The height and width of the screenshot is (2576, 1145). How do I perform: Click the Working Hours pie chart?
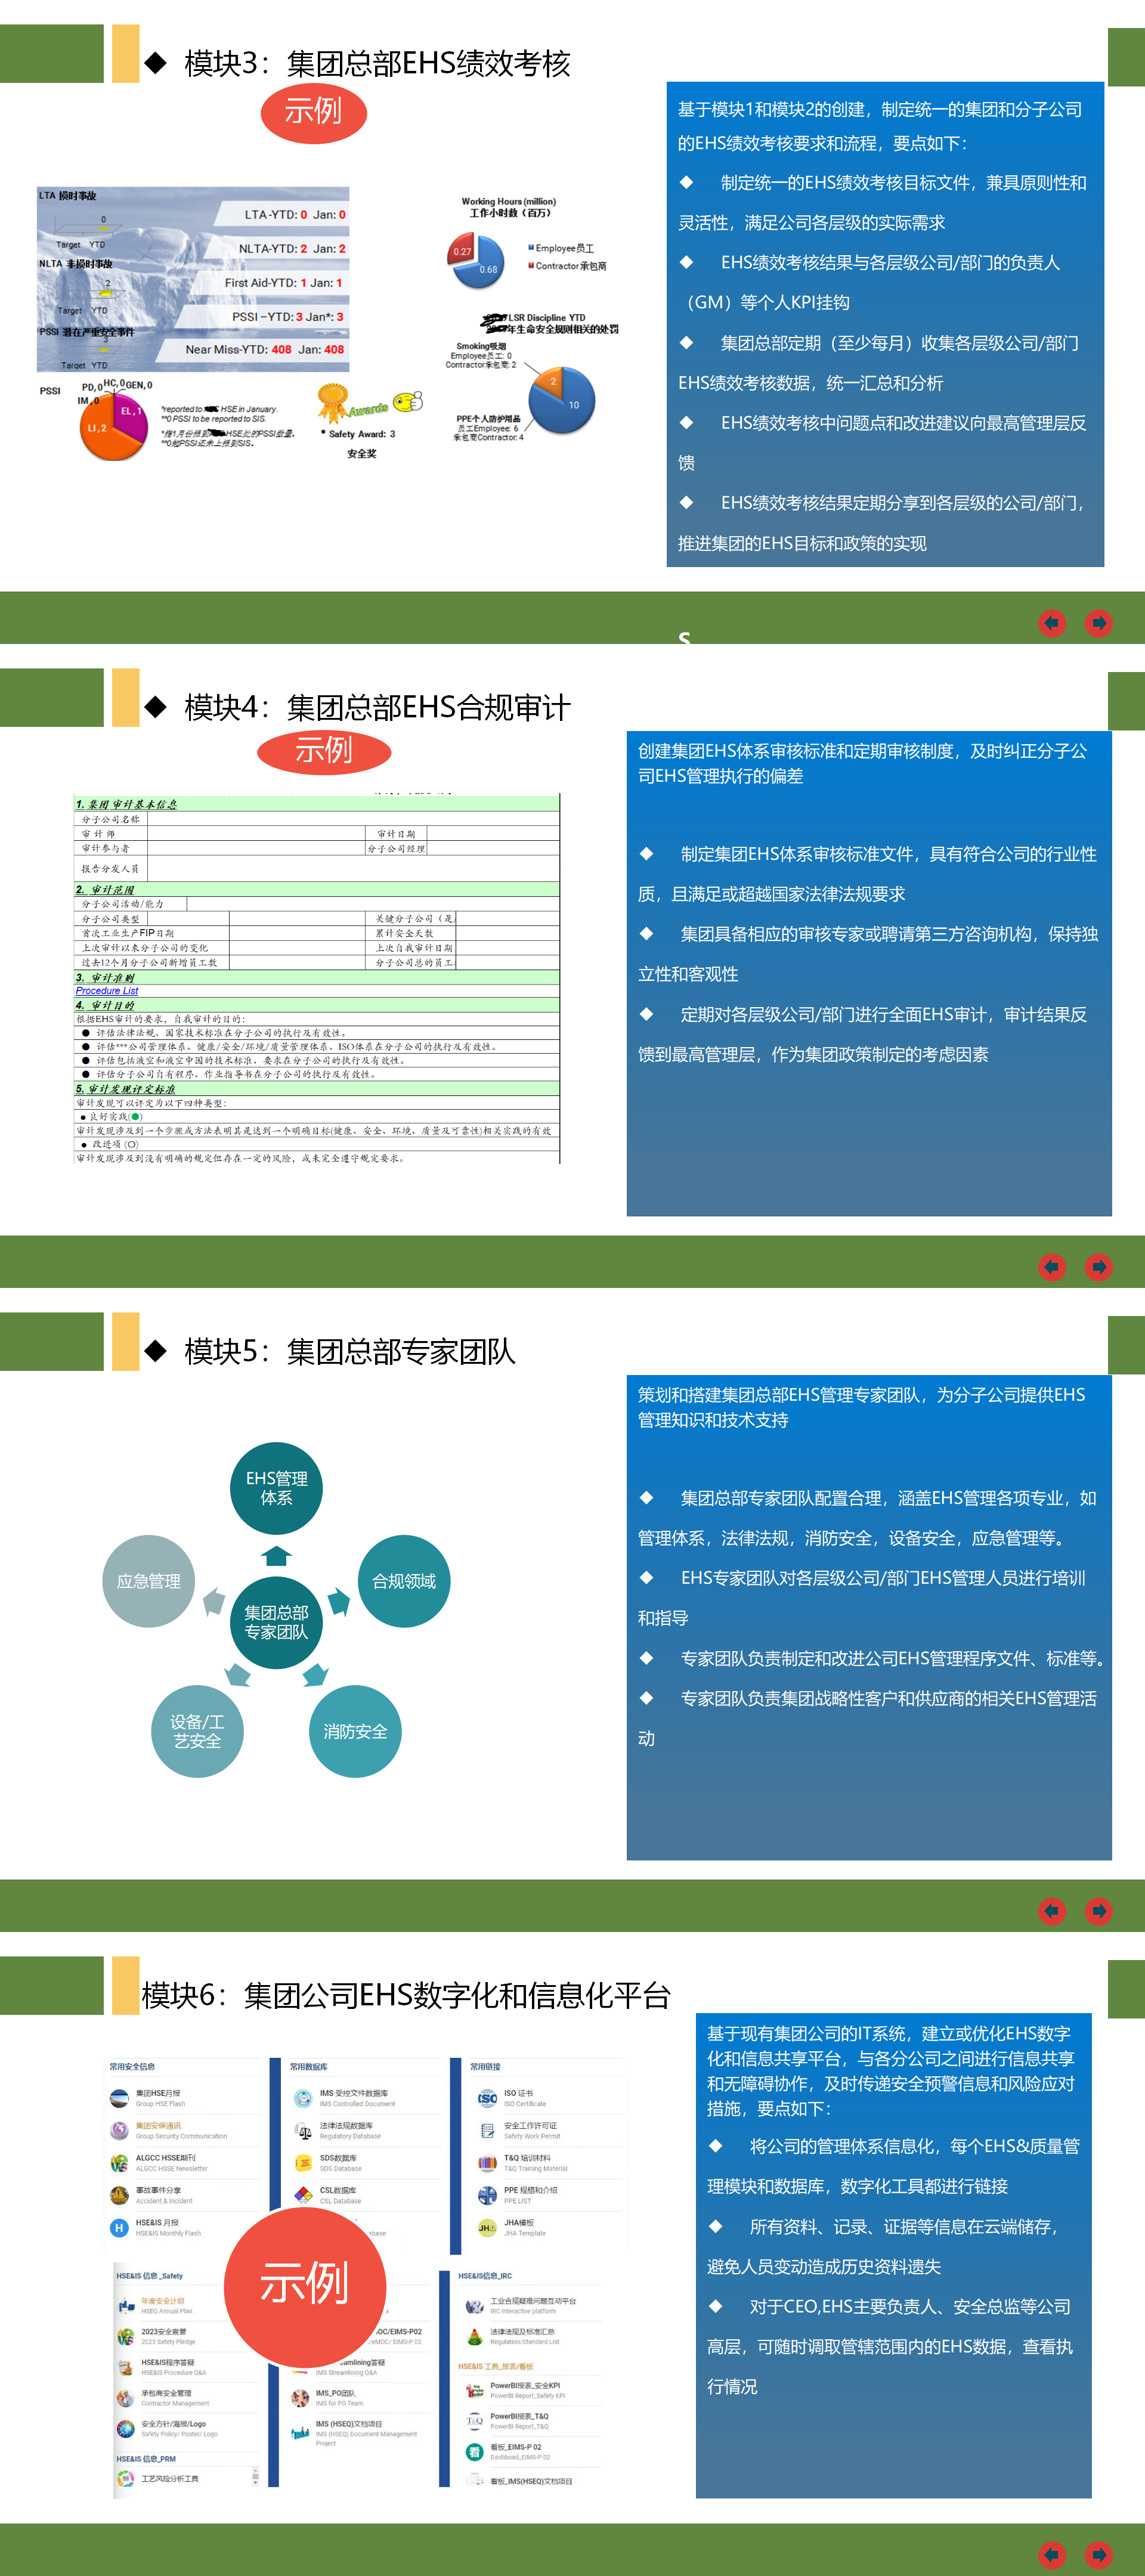tap(476, 260)
